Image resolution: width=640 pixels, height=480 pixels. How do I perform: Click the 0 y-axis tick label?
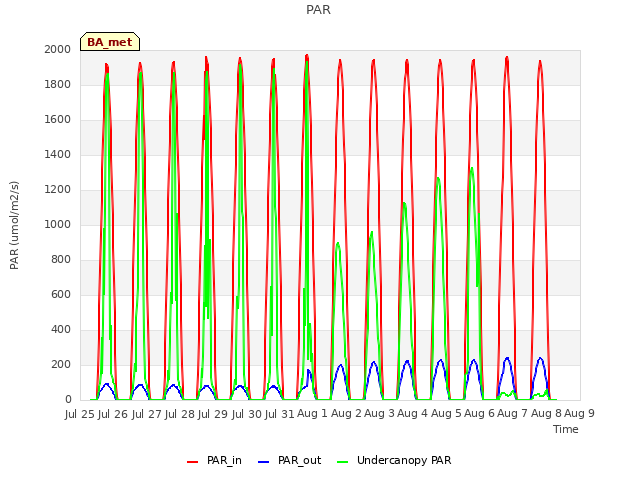[x=68, y=400]
